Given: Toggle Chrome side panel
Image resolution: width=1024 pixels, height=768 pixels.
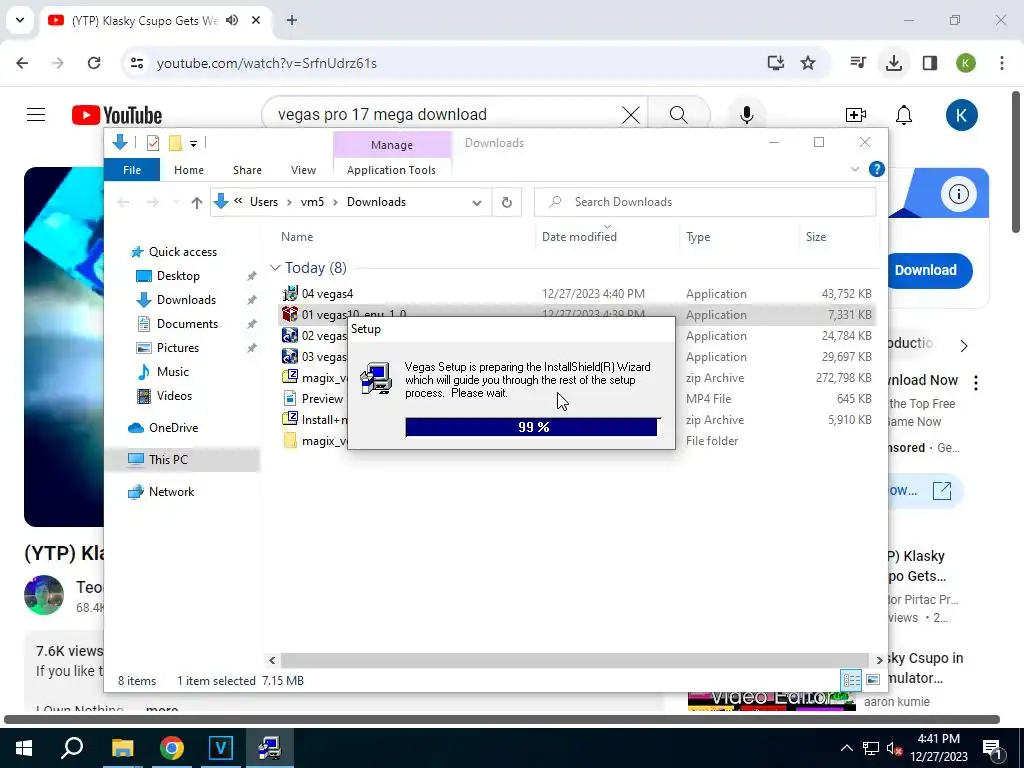Looking at the screenshot, I should 930,63.
